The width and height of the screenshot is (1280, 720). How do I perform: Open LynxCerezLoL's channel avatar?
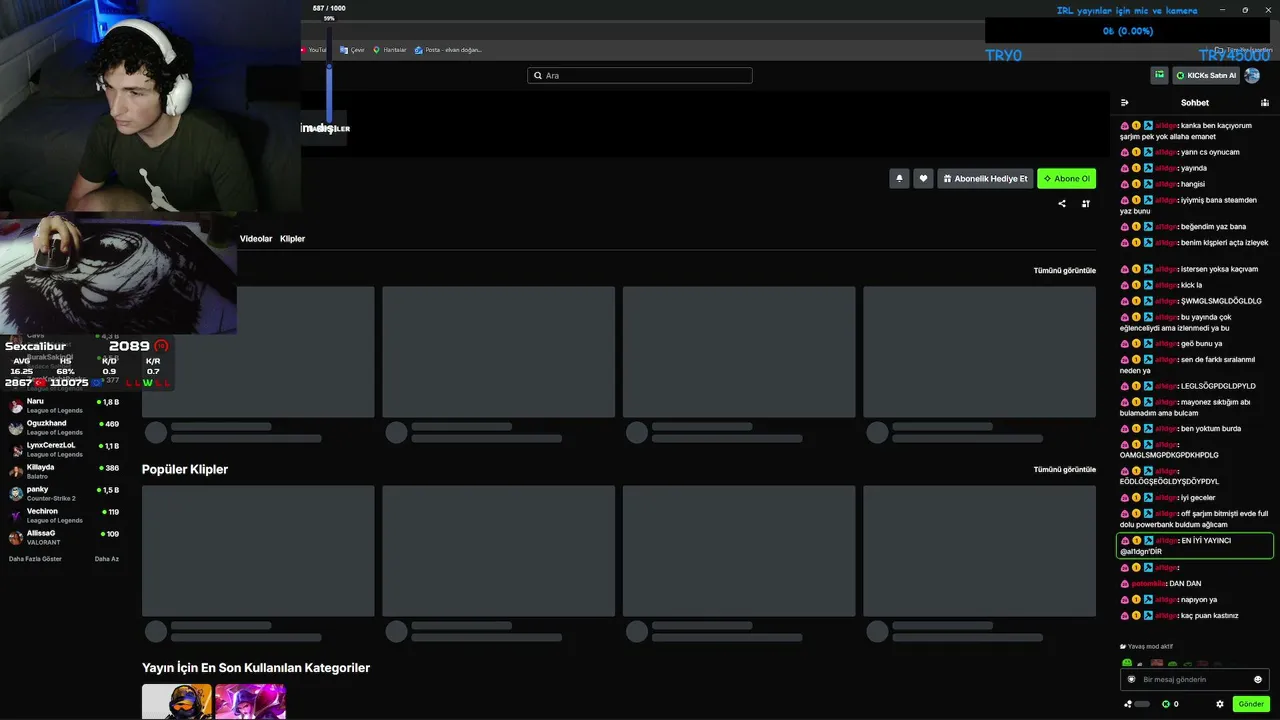tap(16, 450)
